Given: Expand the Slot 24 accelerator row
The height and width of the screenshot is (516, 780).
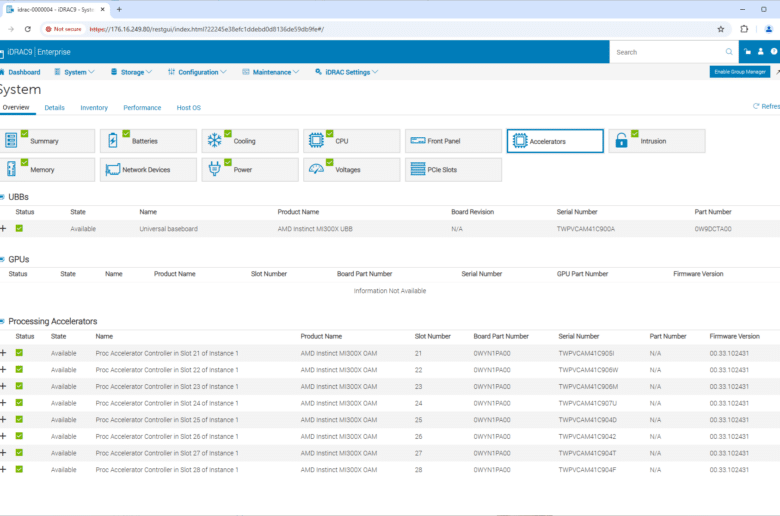Looking at the screenshot, I should pyautogui.click(x=3, y=403).
